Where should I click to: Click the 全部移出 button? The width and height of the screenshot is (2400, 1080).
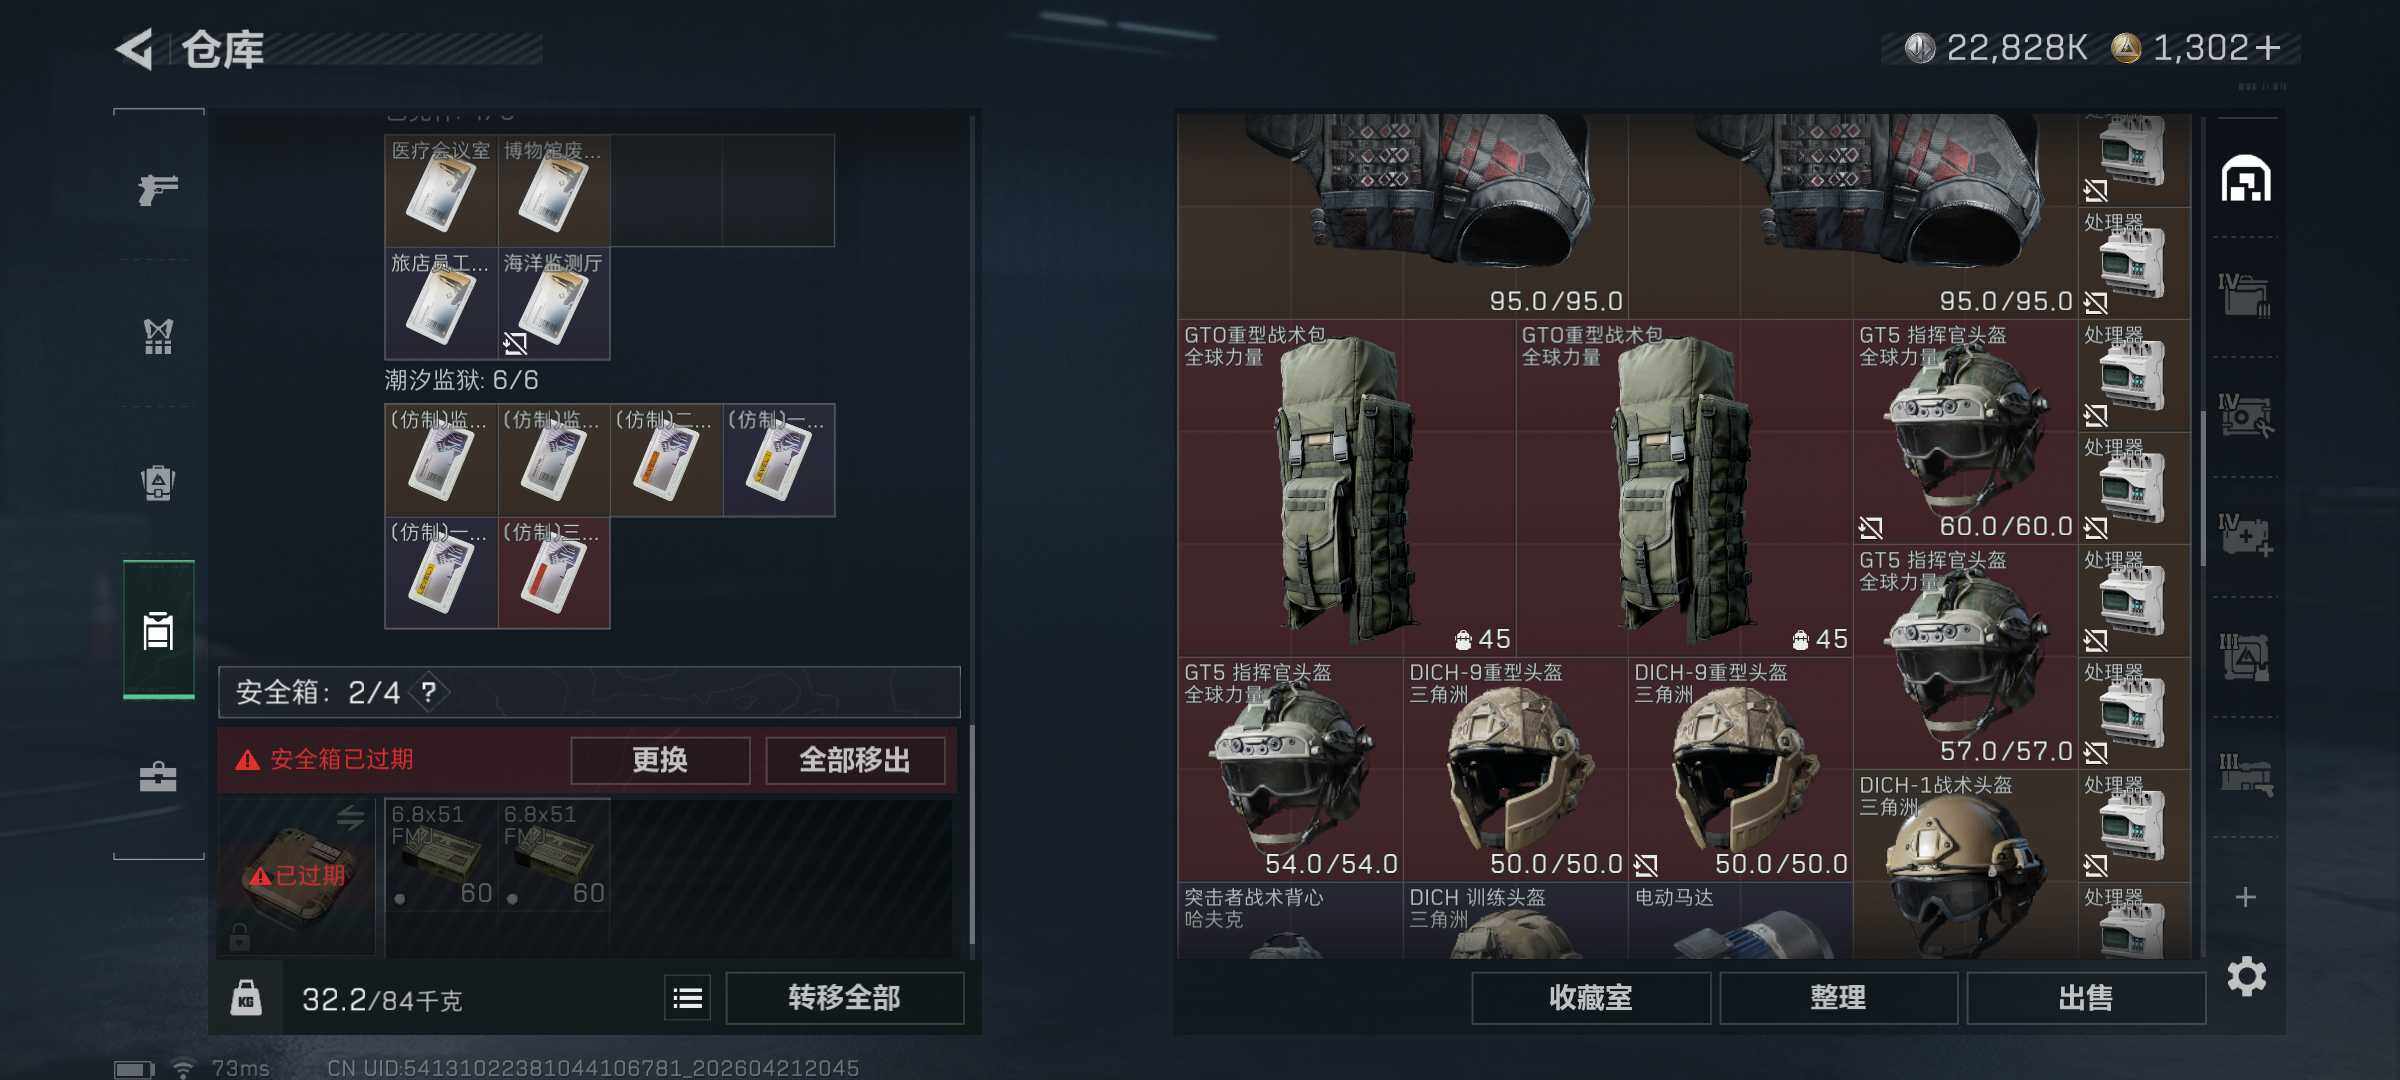coord(855,760)
